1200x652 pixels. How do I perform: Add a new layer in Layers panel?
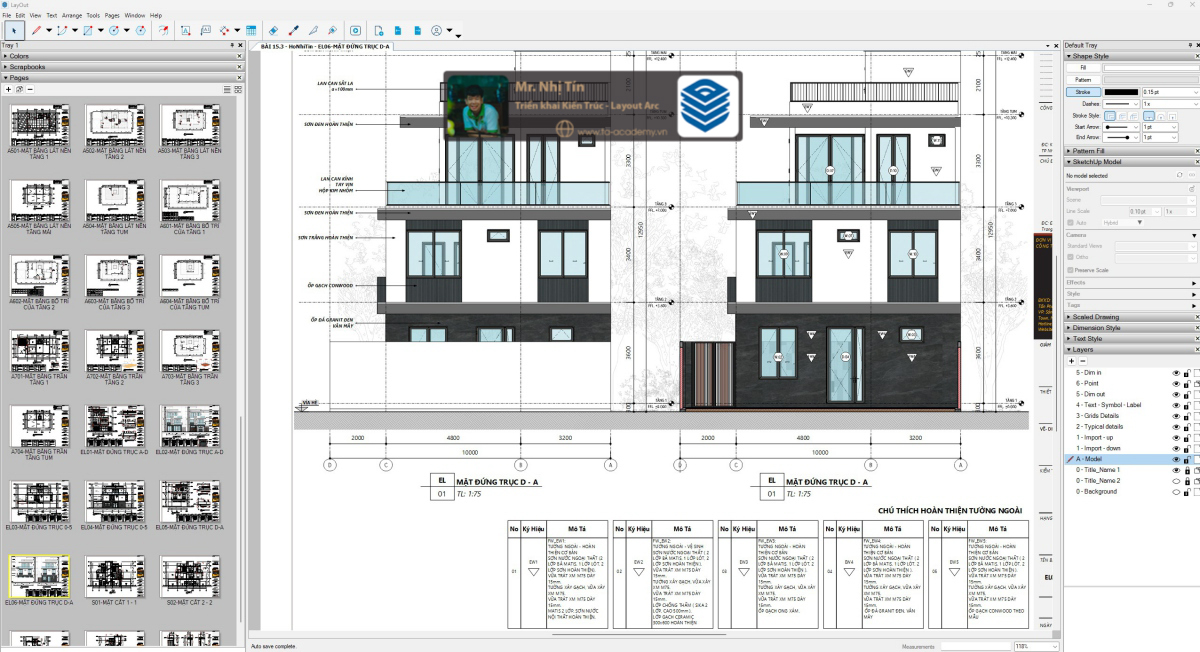tap(1072, 361)
